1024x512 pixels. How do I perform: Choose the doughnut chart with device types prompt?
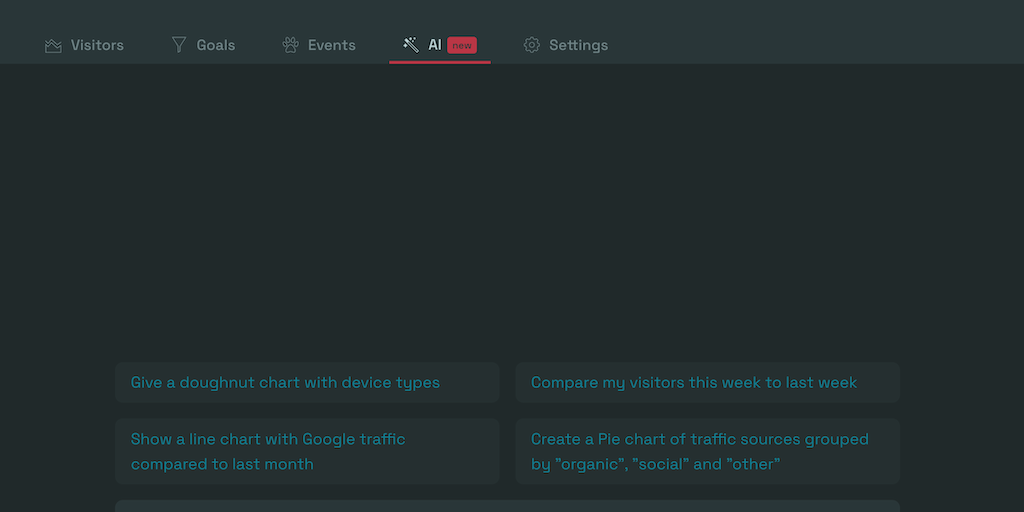pyautogui.click(x=307, y=383)
